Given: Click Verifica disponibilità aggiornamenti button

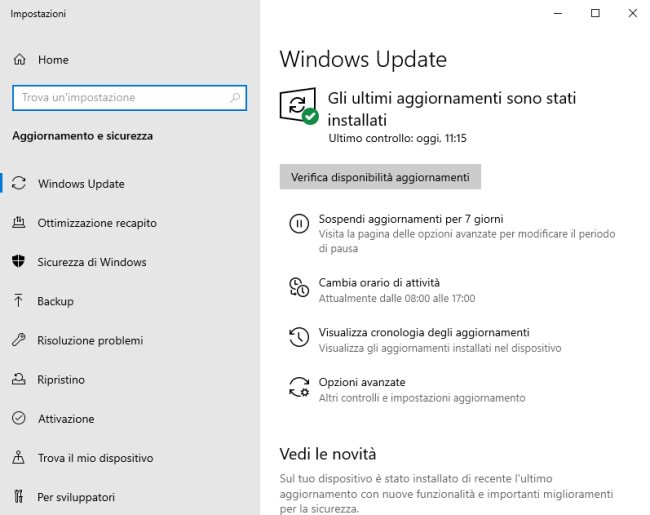Looking at the screenshot, I should coord(380,177).
